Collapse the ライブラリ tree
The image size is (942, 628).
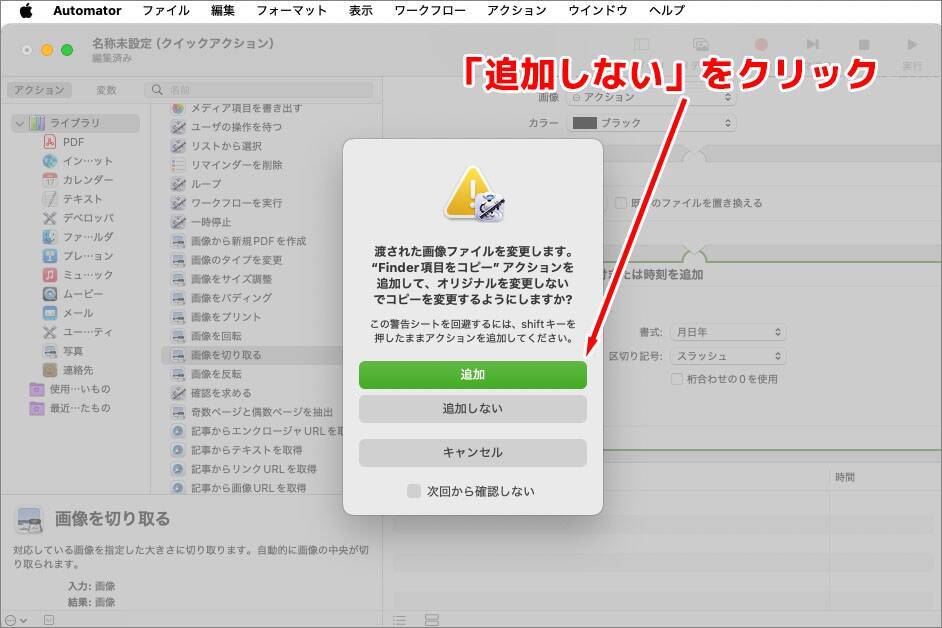[20, 123]
